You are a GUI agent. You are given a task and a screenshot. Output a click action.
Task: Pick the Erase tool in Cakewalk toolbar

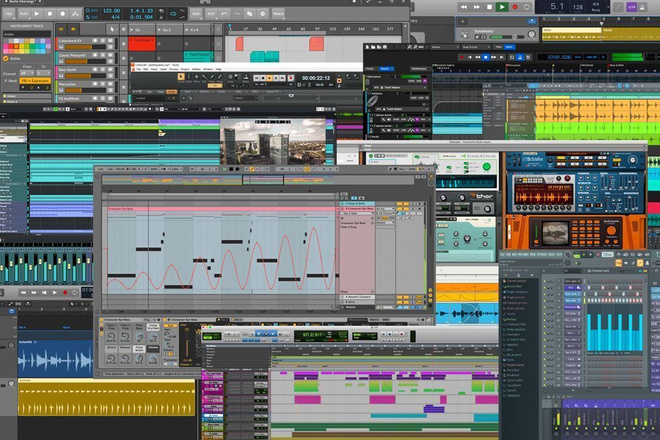click(x=220, y=77)
